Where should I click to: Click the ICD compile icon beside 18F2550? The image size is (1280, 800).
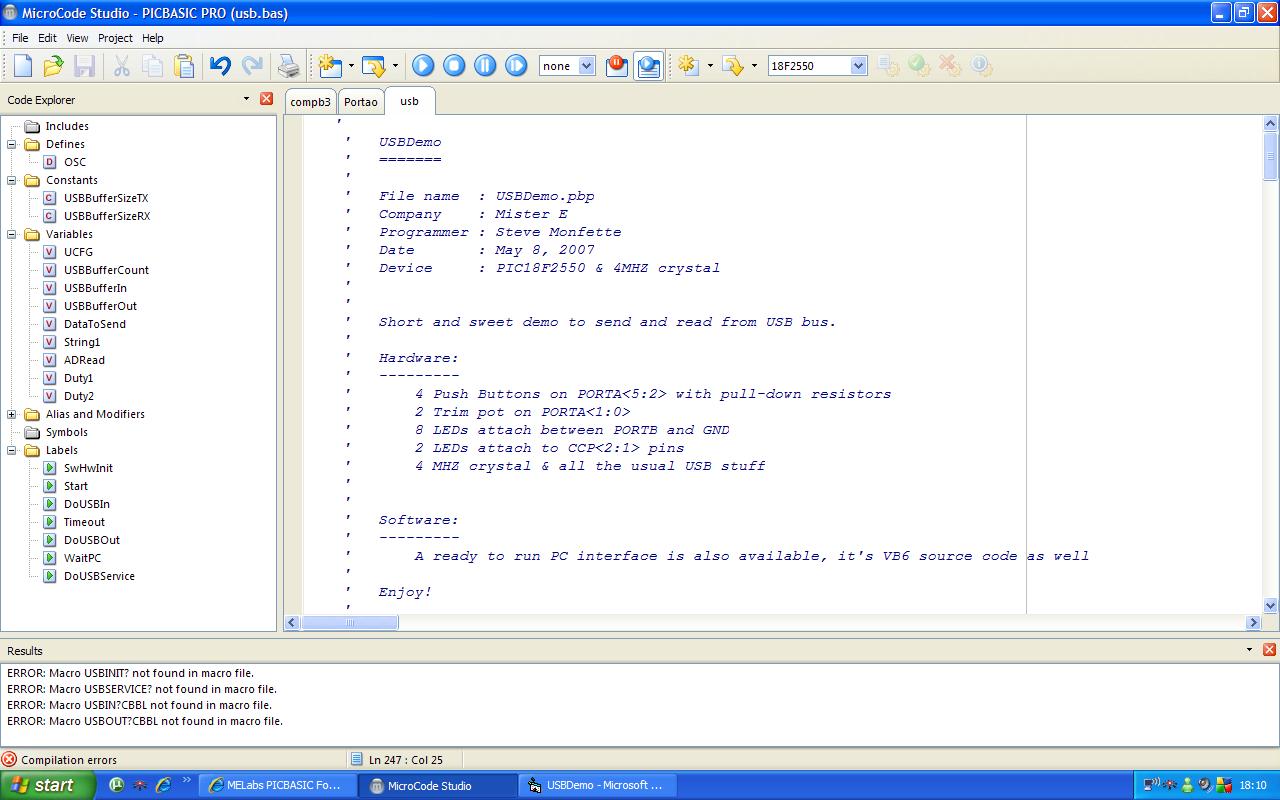tap(688, 66)
